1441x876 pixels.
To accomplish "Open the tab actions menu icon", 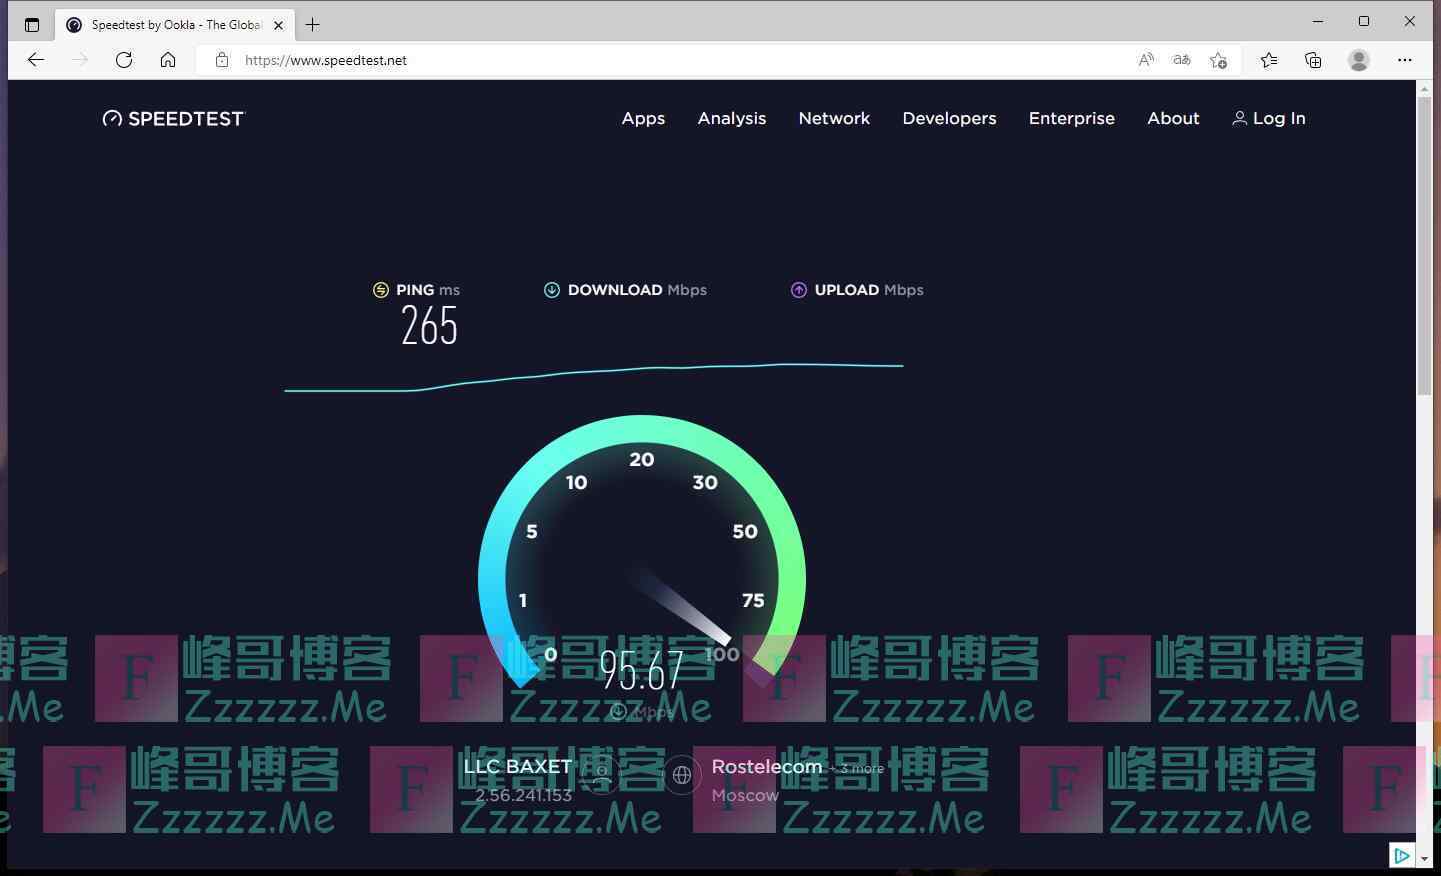I will (32, 25).
